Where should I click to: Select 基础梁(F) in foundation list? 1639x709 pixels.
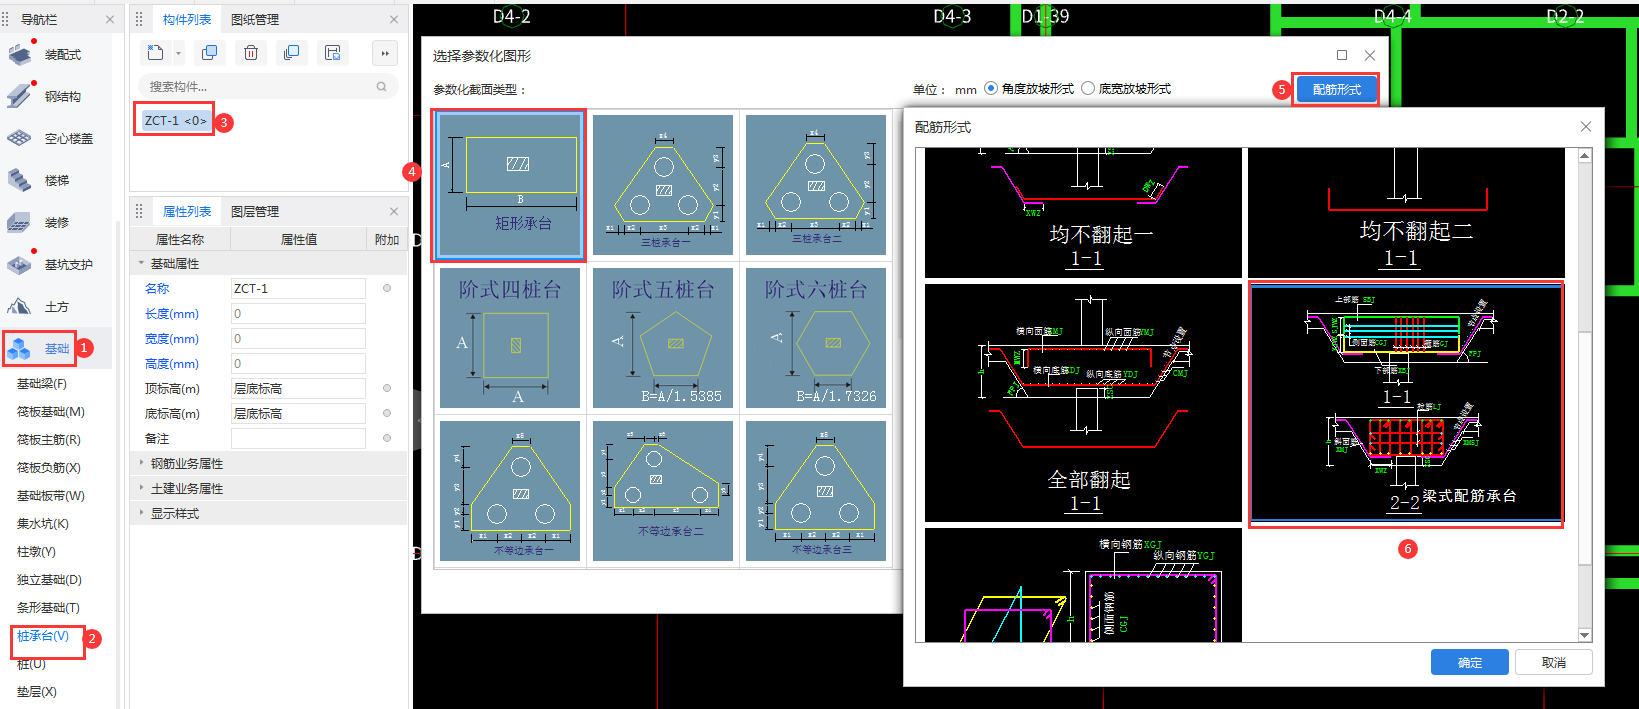tap(42, 383)
